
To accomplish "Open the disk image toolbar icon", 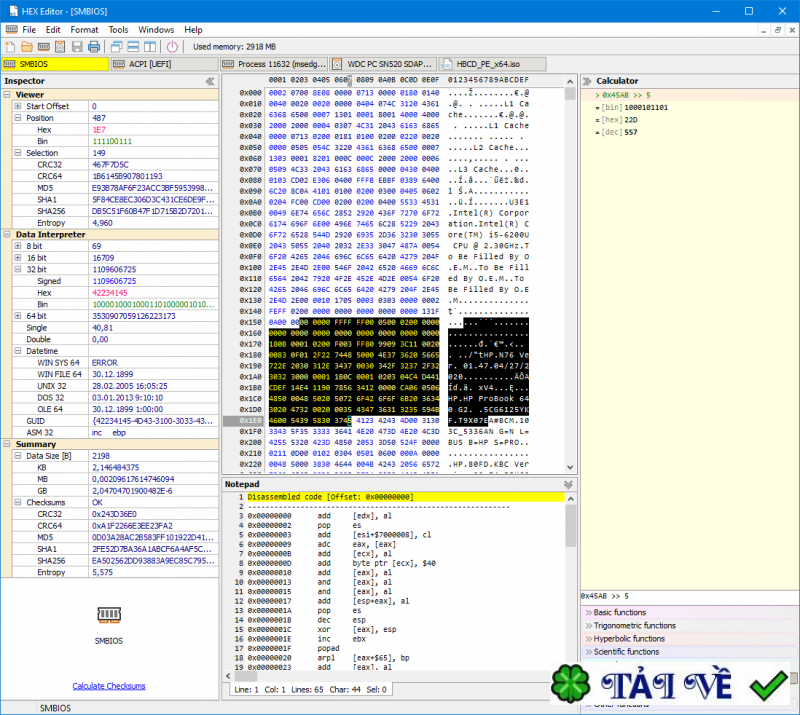I will [x=60, y=46].
